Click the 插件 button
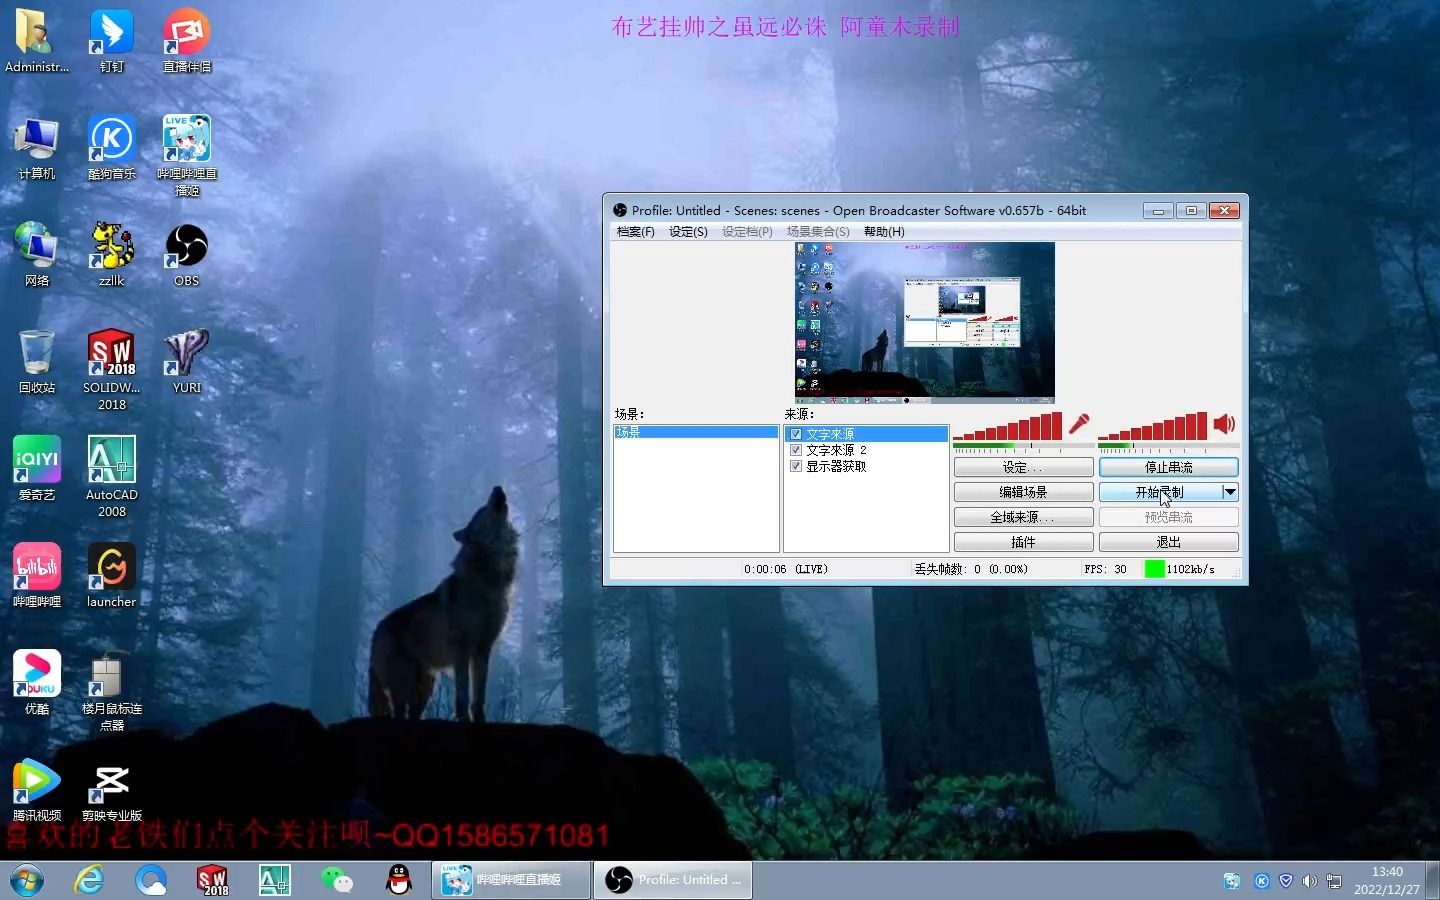This screenshot has height=900, width=1440. pos(1023,542)
